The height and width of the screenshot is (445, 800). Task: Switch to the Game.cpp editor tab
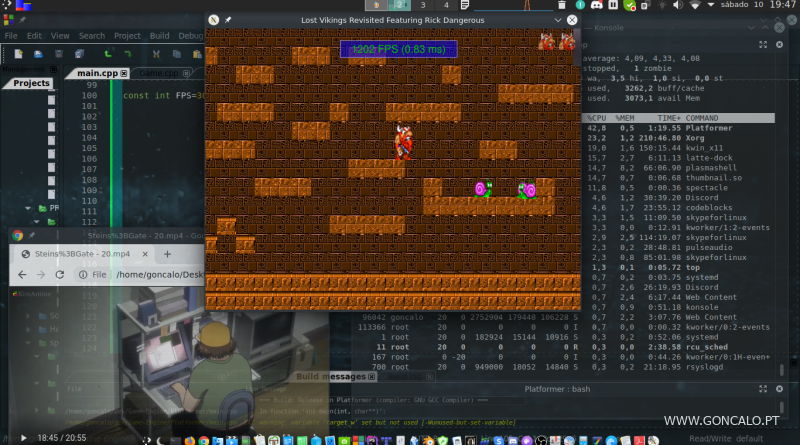159,73
